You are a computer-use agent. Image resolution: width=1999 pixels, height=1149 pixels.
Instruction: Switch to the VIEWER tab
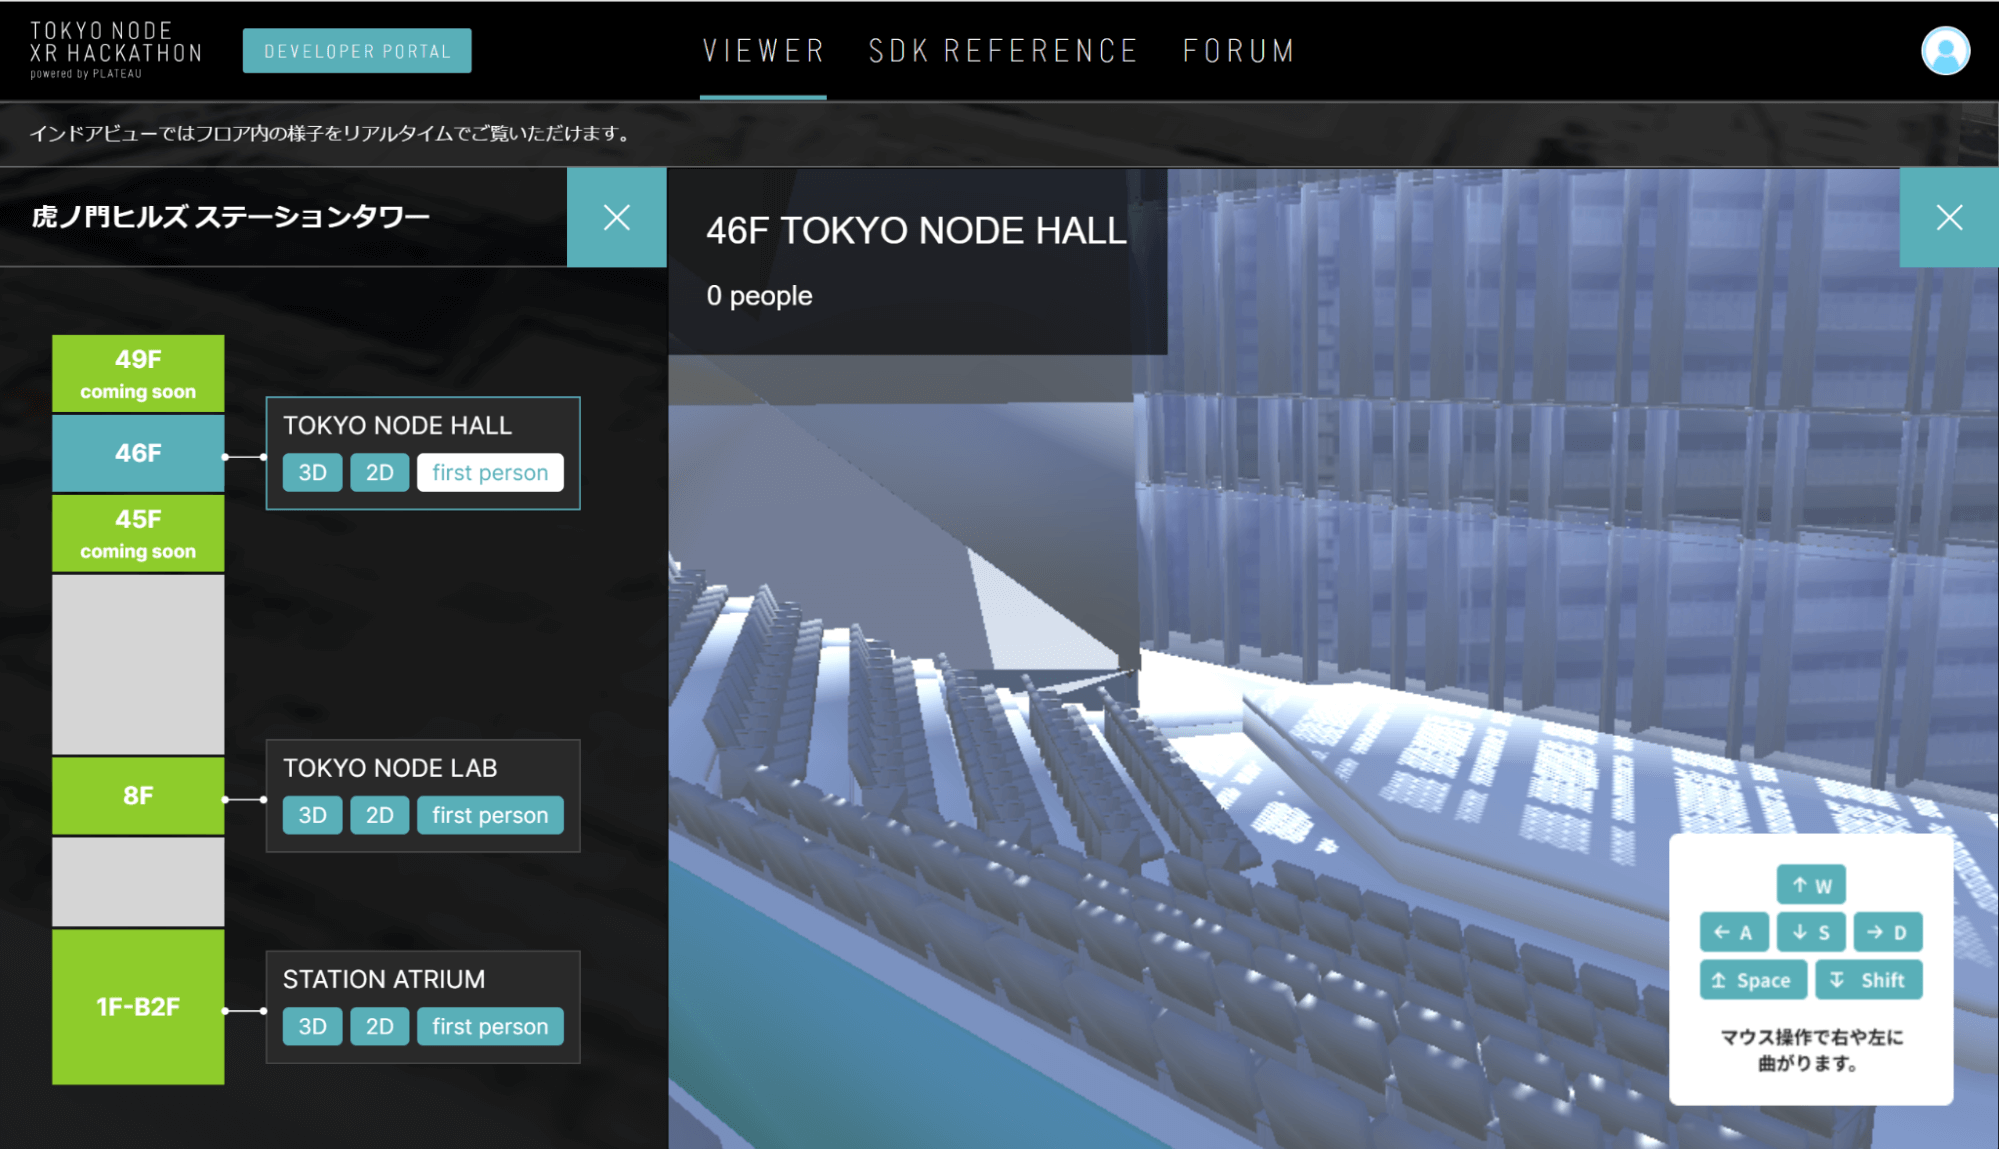(763, 51)
